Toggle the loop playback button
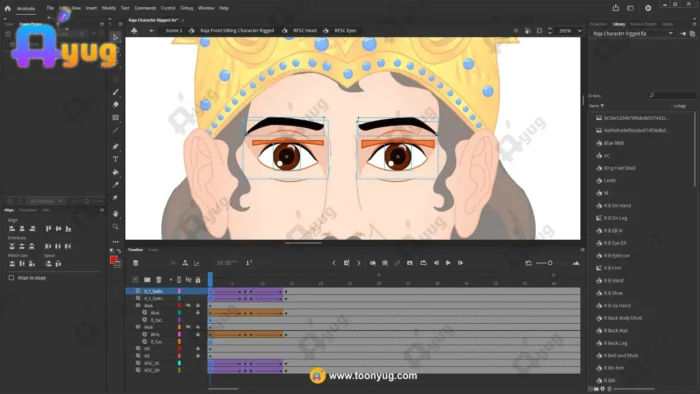This screenshot has width=700, height=394. tap(423, 263)
